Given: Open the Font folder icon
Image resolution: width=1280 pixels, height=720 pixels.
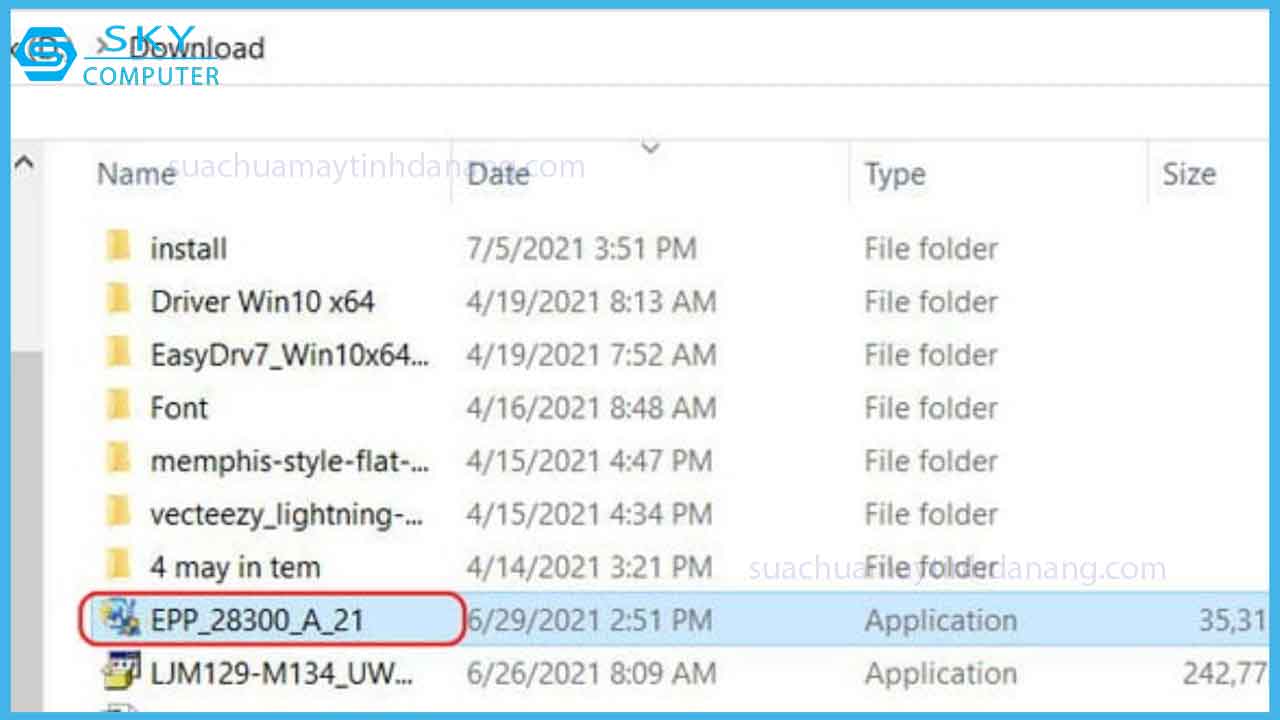Looking at the screenshot, I should [x=119, y=407].
